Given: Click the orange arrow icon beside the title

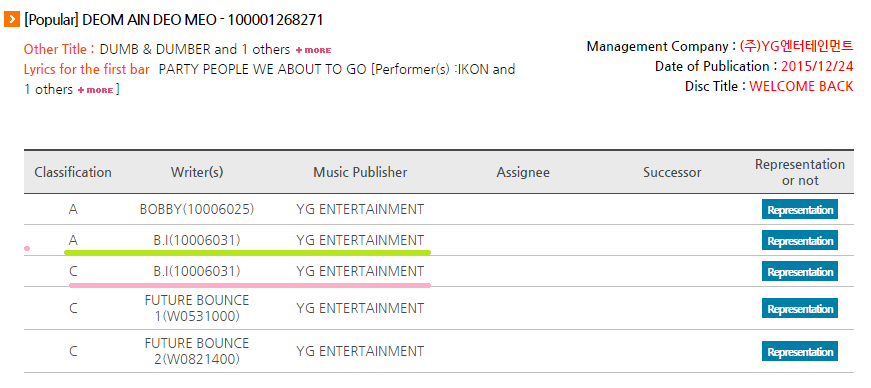Looking at the screenshot, I should [12, 21].
